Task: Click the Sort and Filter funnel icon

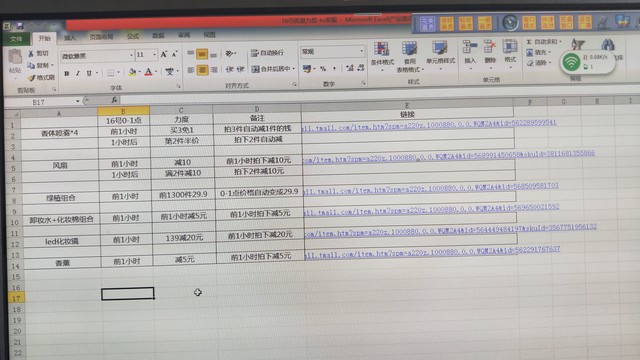Action: click(x=578, y=44)
